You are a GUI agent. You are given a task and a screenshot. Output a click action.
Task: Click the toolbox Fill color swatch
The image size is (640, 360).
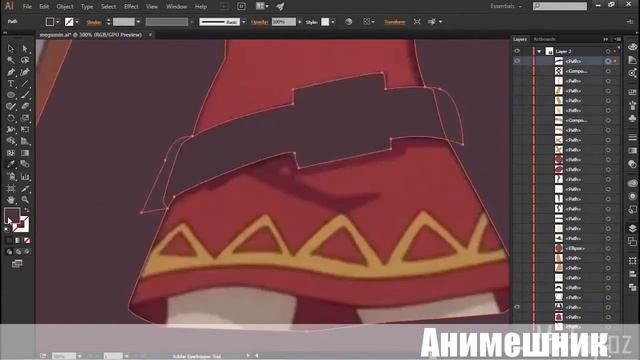(x=12, y=215)
